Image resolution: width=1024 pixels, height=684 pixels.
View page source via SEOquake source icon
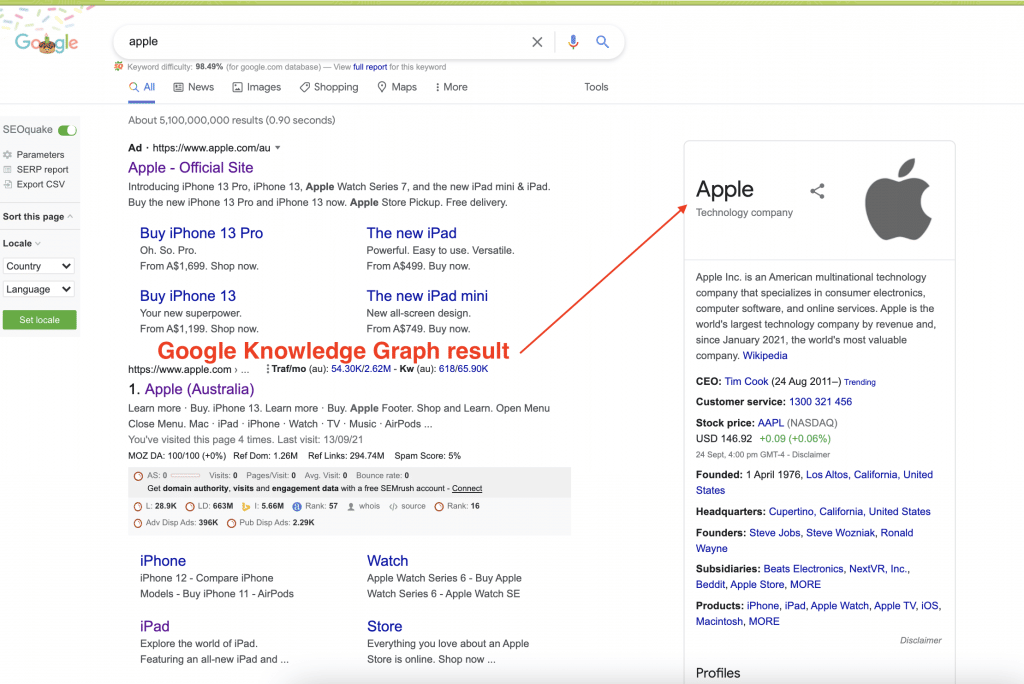(391, 507)
